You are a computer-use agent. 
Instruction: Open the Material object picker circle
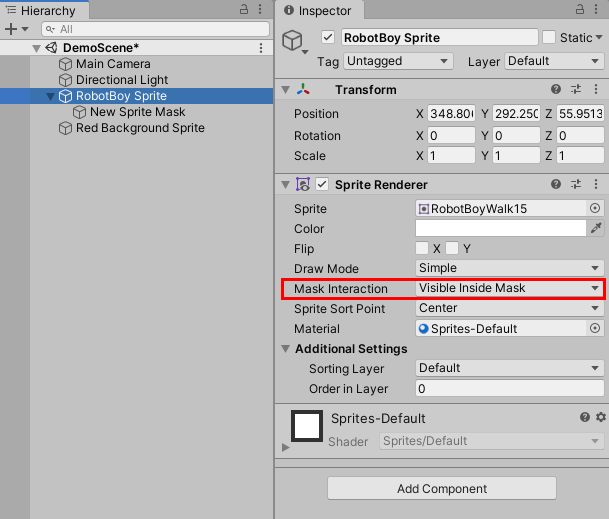(595, 329)
